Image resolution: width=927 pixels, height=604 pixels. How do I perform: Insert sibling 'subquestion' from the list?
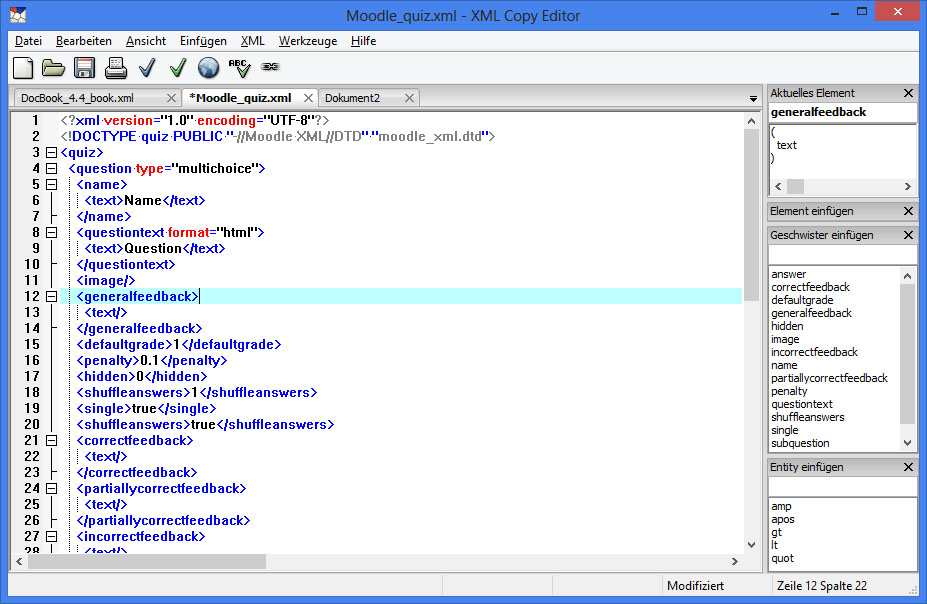(800, 443)
